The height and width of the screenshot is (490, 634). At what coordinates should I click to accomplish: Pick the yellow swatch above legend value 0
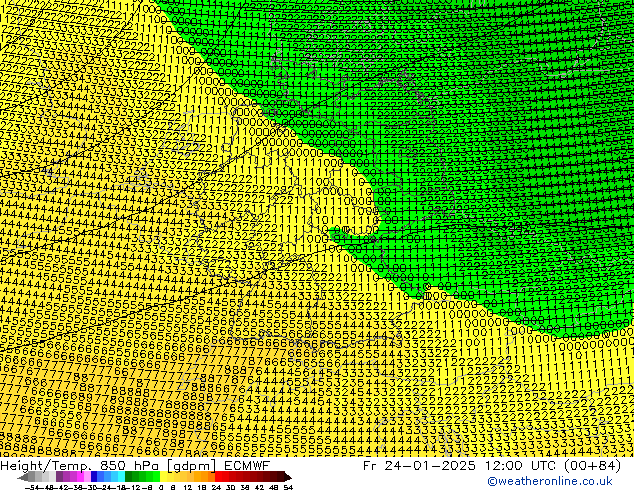click(164, 477)
